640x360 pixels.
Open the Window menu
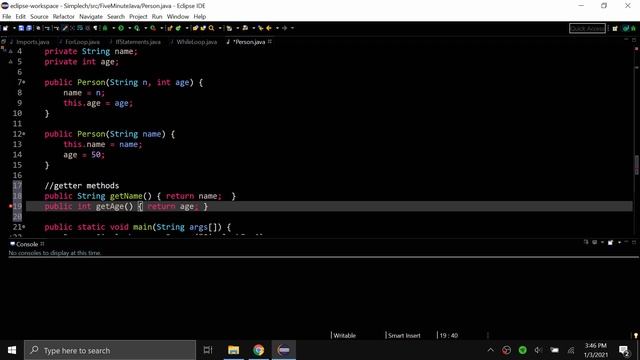[x=178, y=17]
